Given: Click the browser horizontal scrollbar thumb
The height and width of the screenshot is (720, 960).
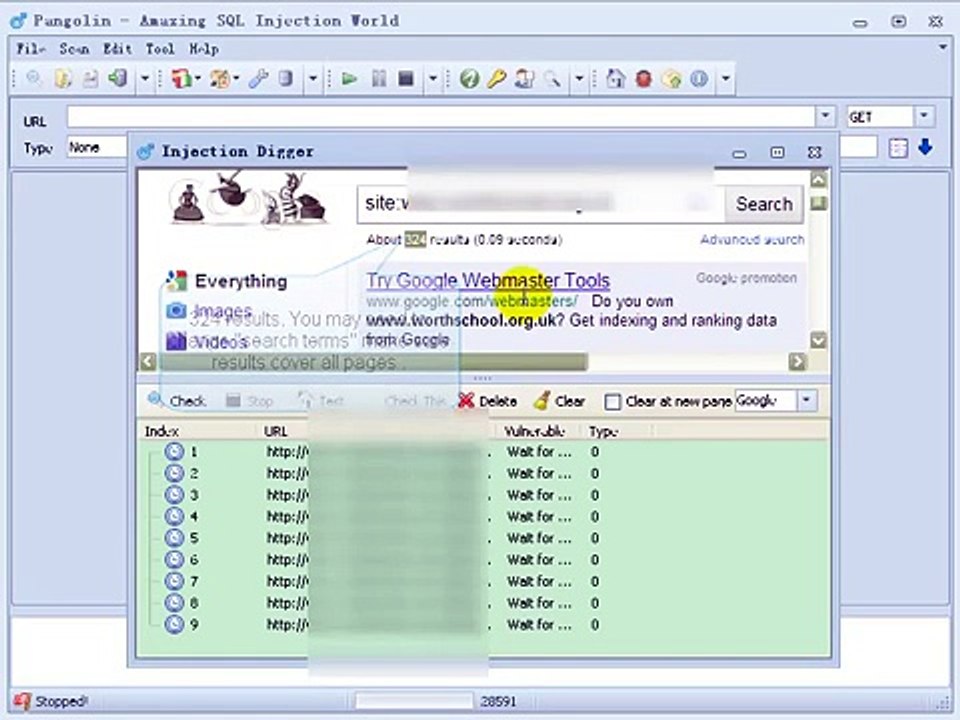Looking at the screenshot, I should (x=373, y=362).
